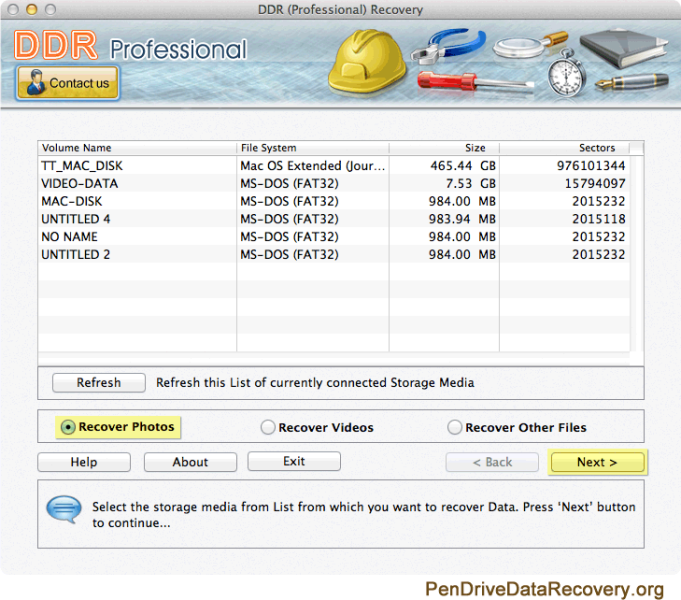
Task: Select the Recover Photos radio button
Action: 68,427
